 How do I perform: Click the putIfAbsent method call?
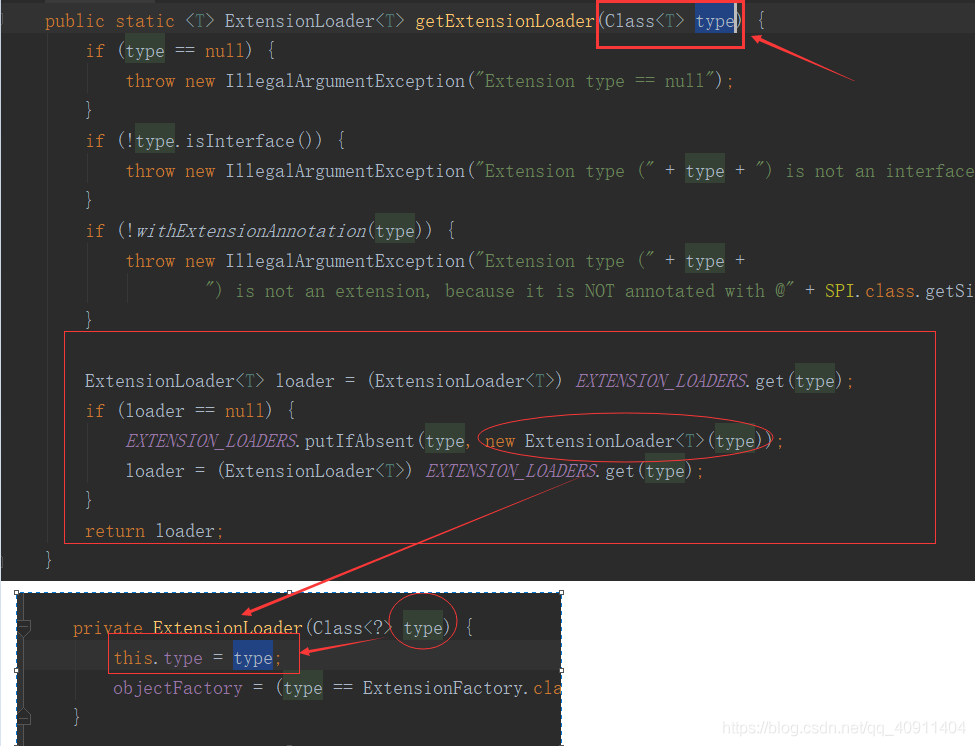click(x=359, y=441)
